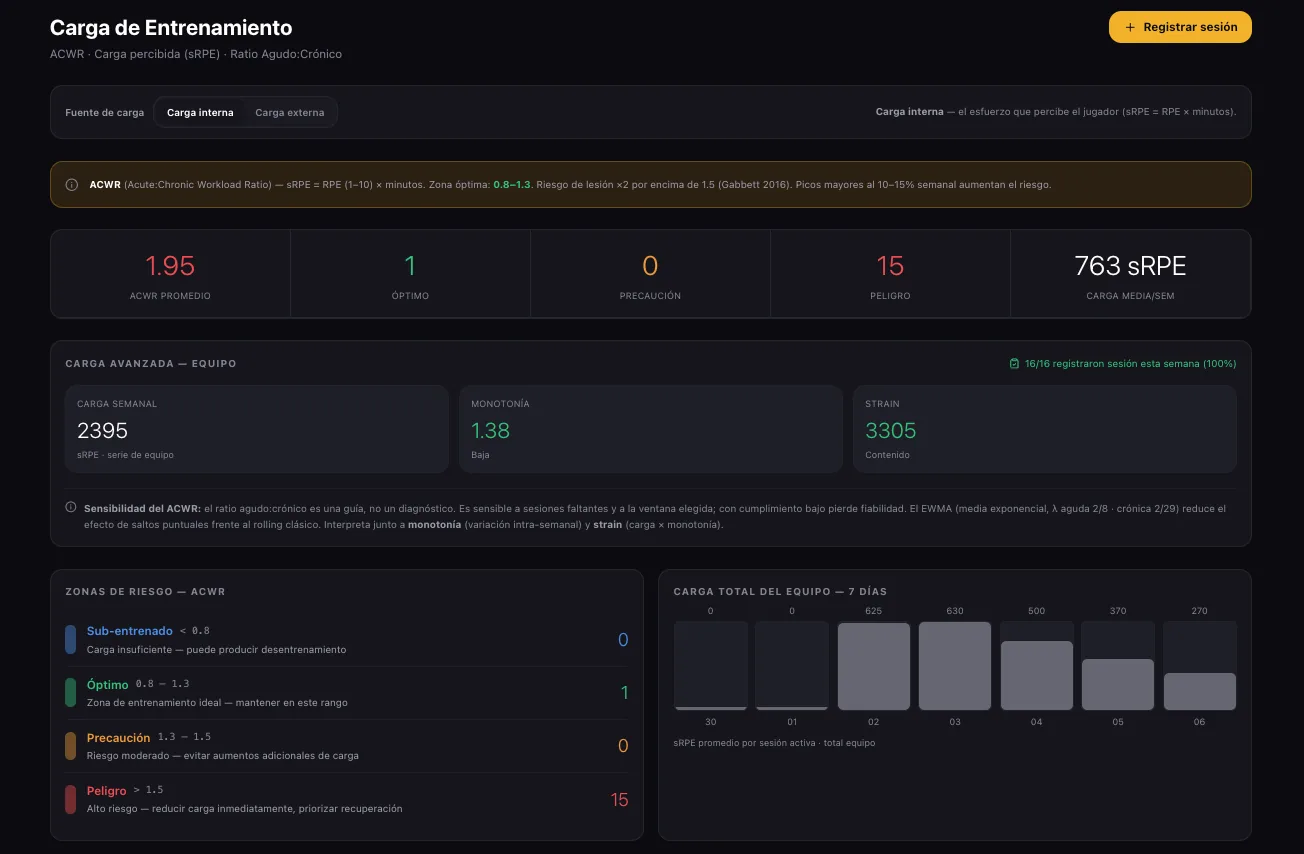Select the ACWR Promedio 1.95 card
The image size is (1304, 854).
[170, 274]
